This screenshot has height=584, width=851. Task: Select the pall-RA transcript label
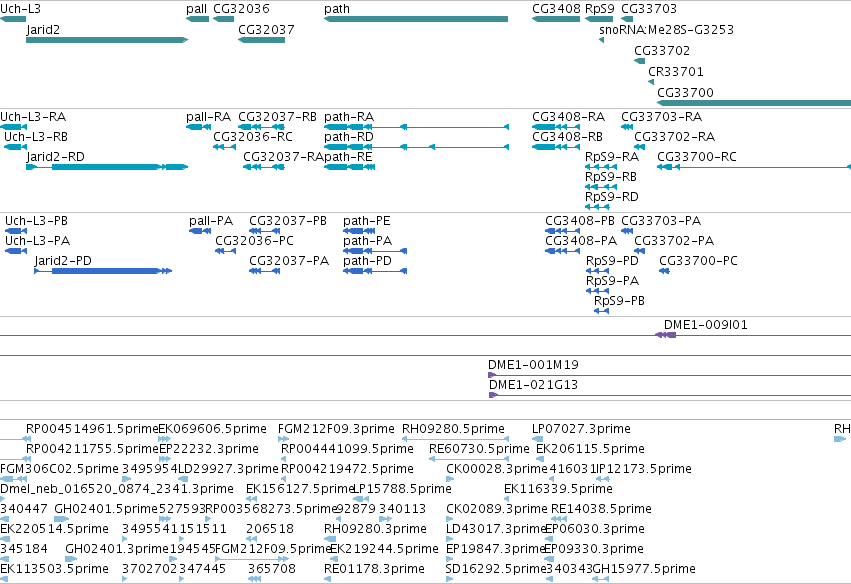(208, 117)
